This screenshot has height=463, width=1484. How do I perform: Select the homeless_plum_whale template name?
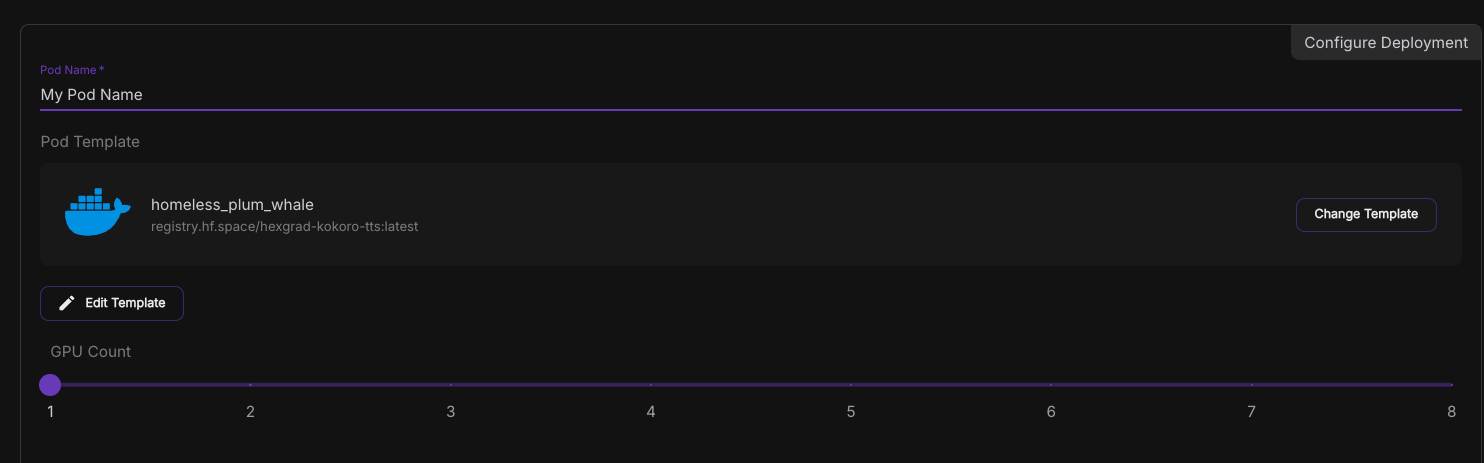[x=232, y=205]
